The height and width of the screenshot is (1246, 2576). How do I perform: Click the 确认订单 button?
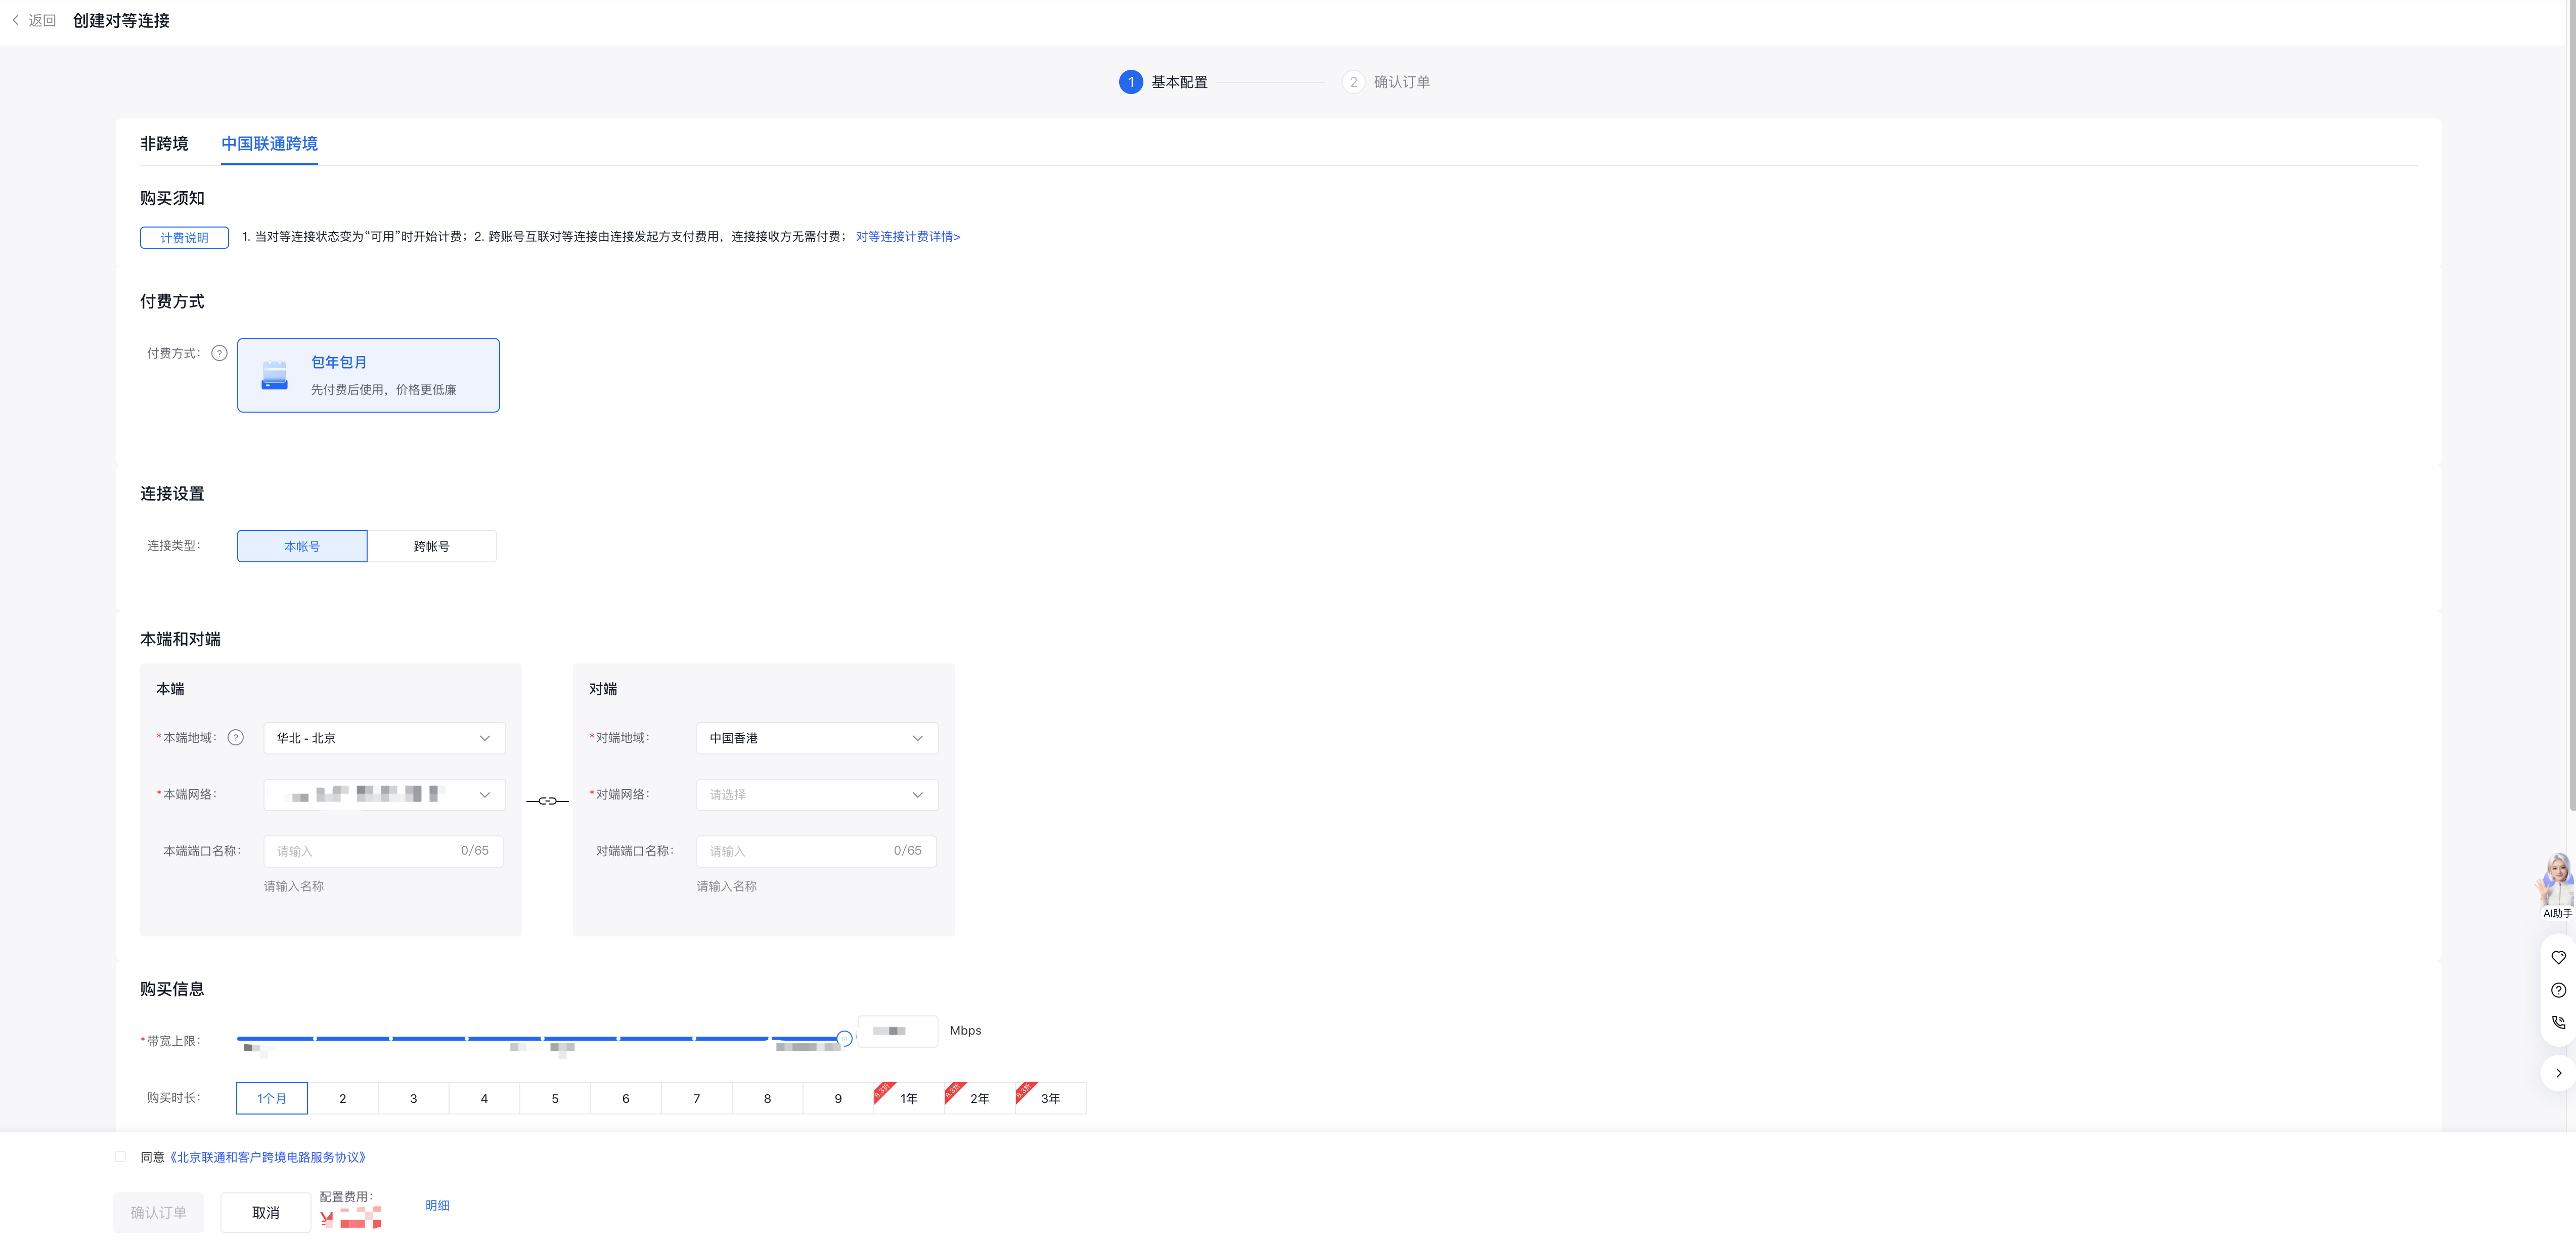pyautogui.click(x=158, y=1212)
